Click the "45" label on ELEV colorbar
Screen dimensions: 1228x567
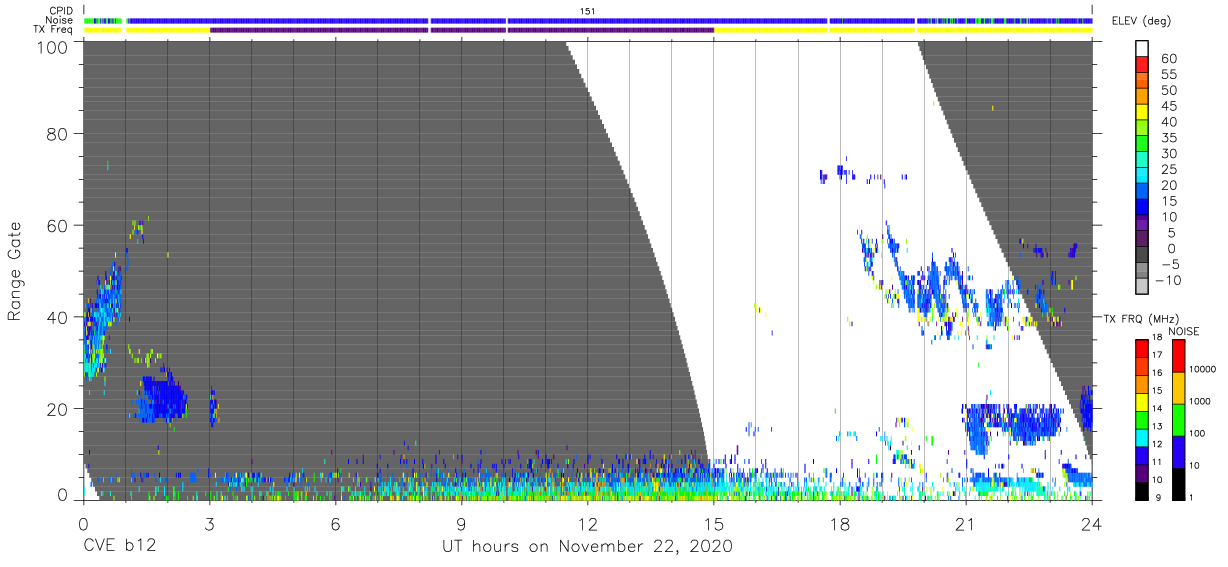pyautogui.click(x=1169, y=106)
